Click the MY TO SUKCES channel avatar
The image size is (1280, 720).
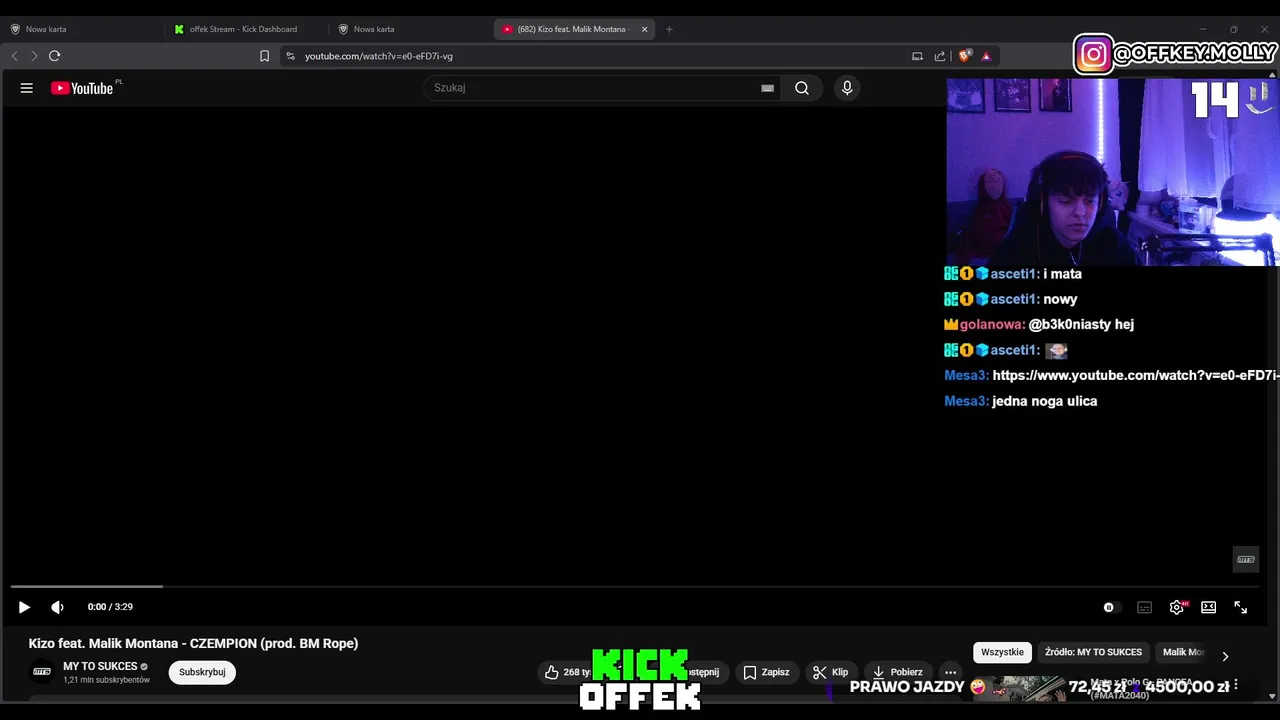[42, 672]
